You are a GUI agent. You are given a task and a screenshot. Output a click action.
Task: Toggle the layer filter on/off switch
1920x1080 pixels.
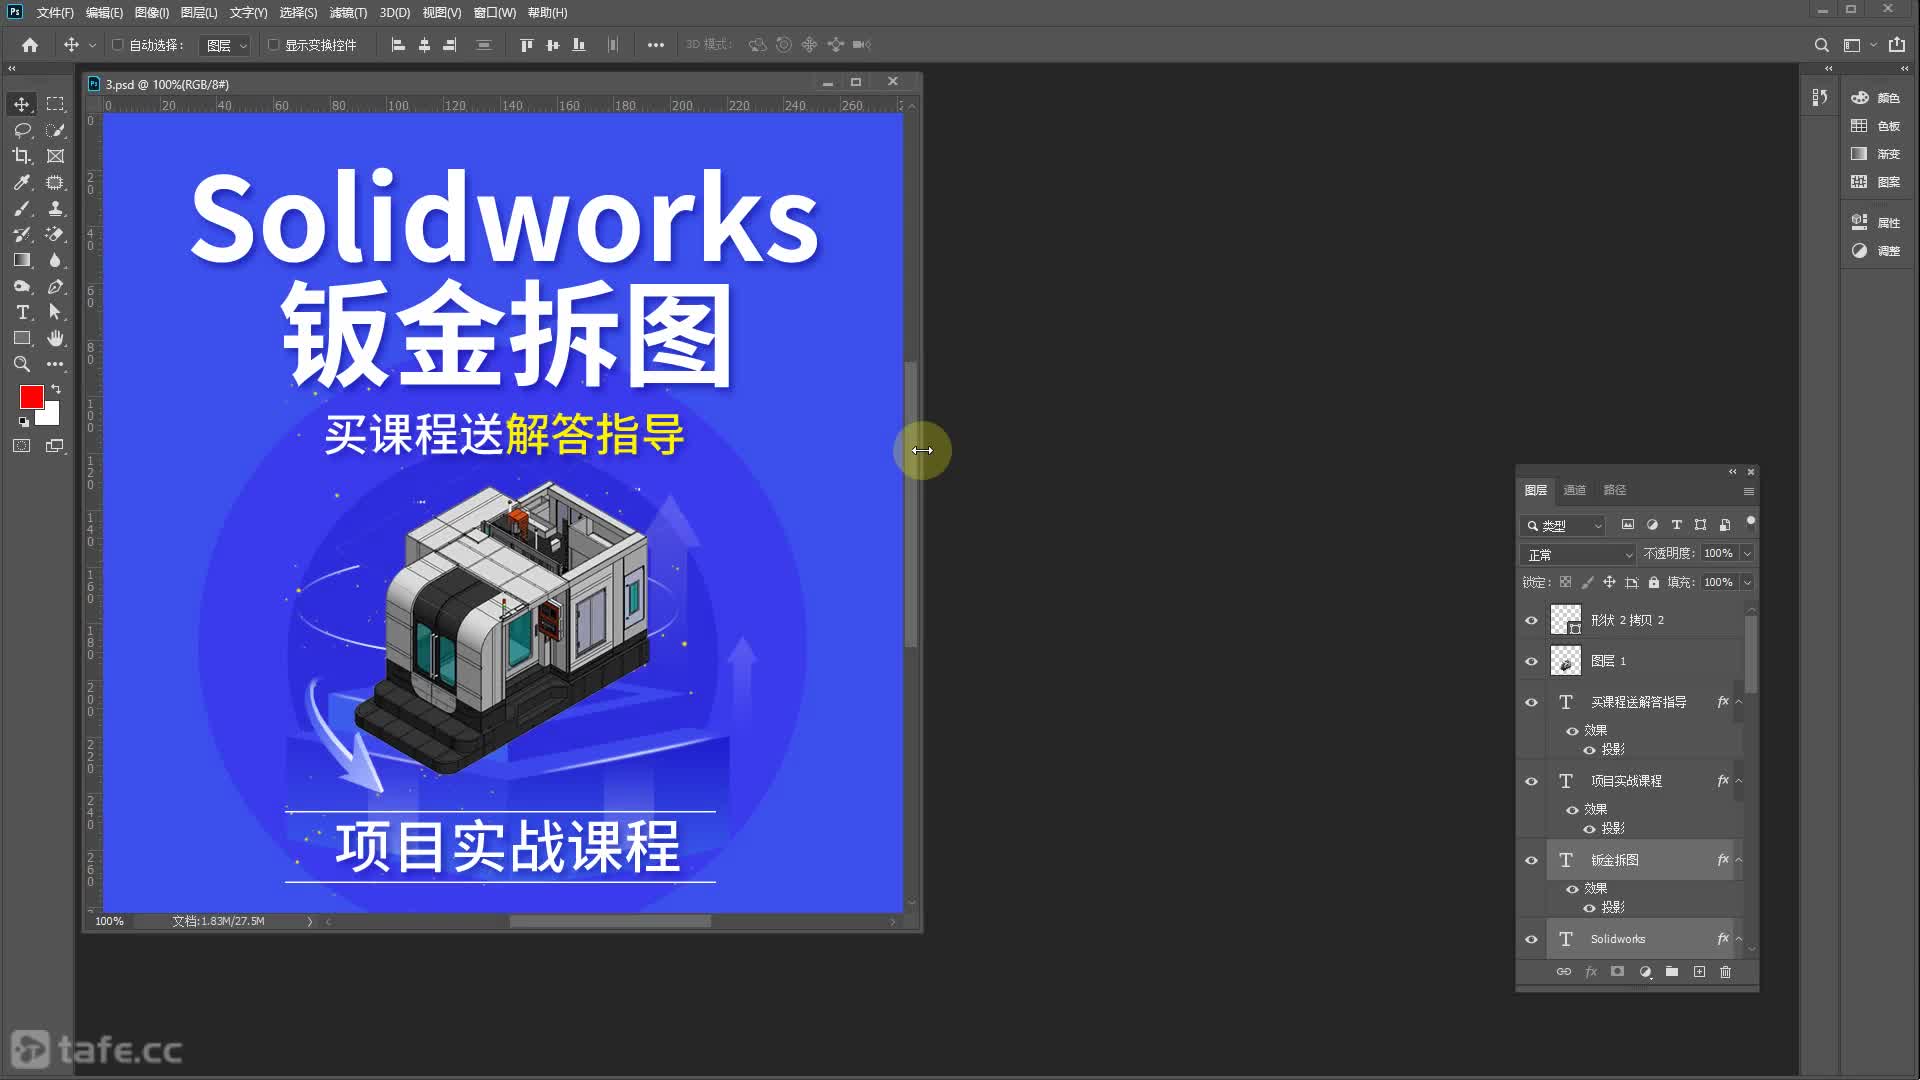1750,521
